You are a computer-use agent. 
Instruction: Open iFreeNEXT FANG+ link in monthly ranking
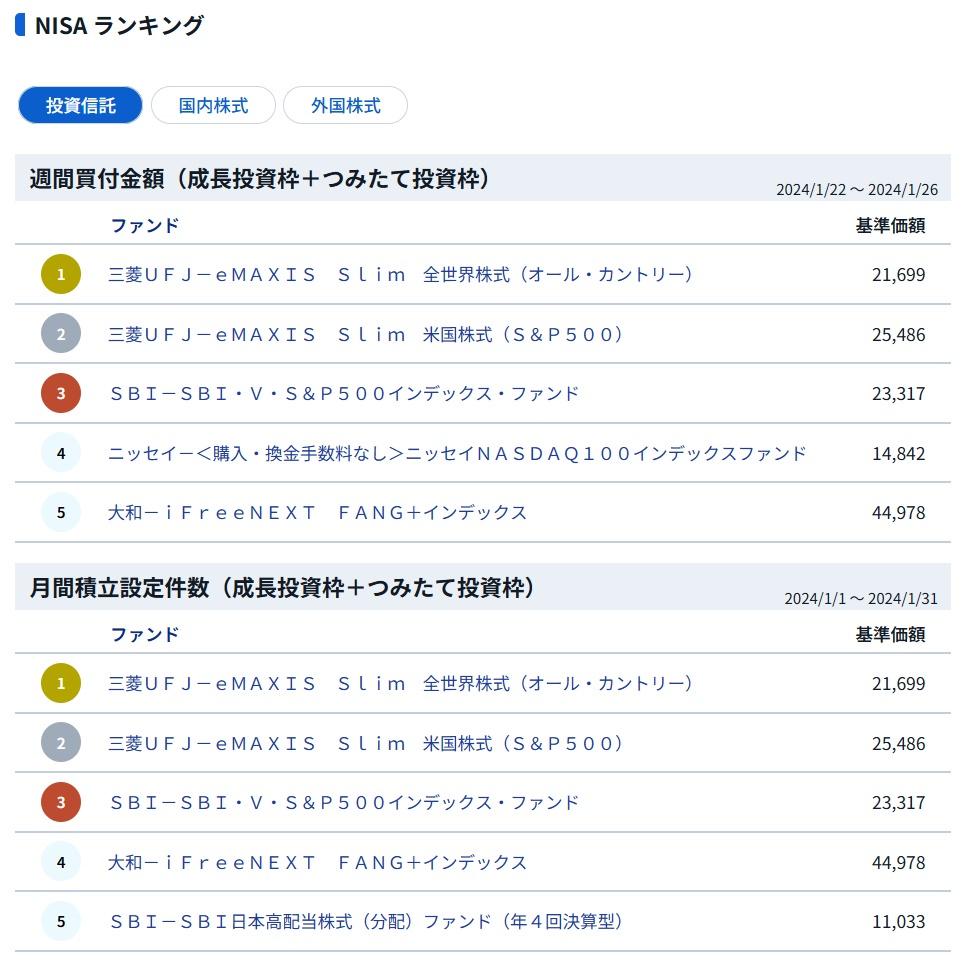pyautogui.click(x=318, y=862)
